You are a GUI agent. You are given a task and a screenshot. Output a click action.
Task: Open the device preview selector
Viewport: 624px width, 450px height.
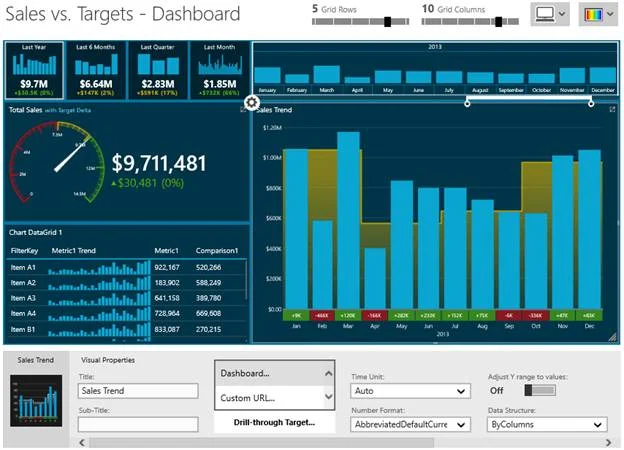coord(550,14)
